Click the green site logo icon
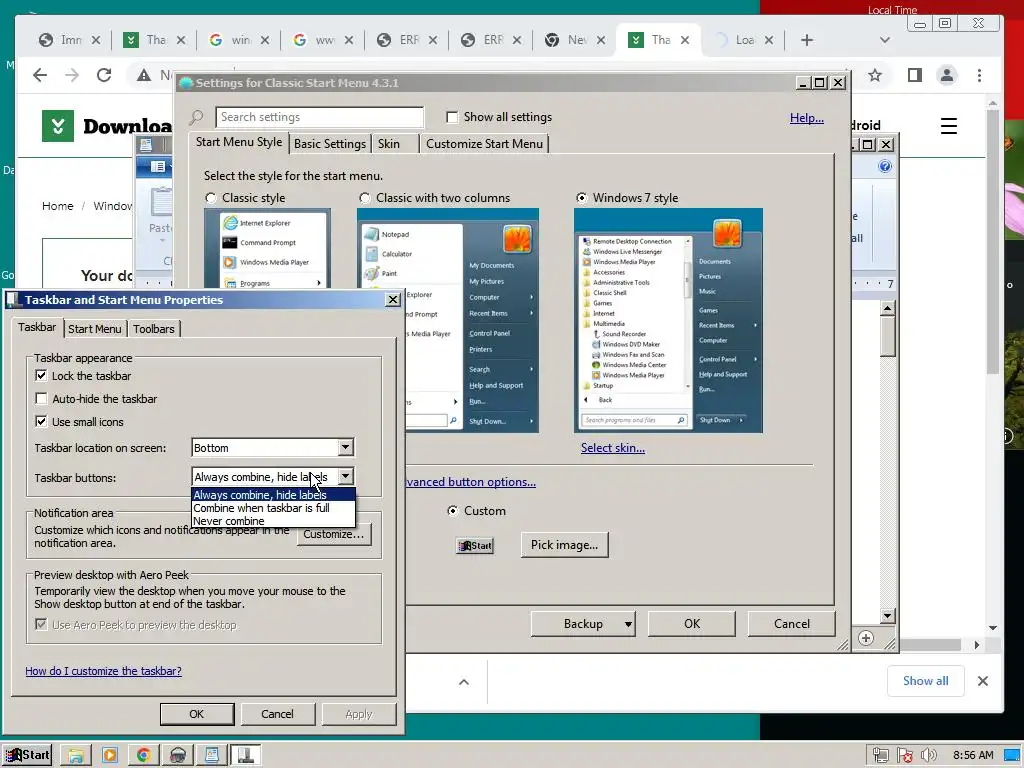 pos(57,125)
